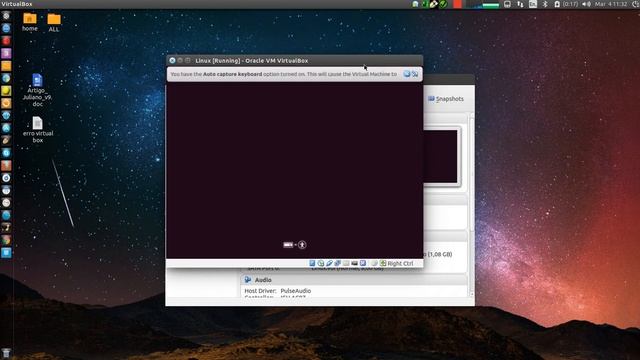Screen dimensions: 640x360
Task: Click the Audio section header in Manager
Action: click(353, 280)
